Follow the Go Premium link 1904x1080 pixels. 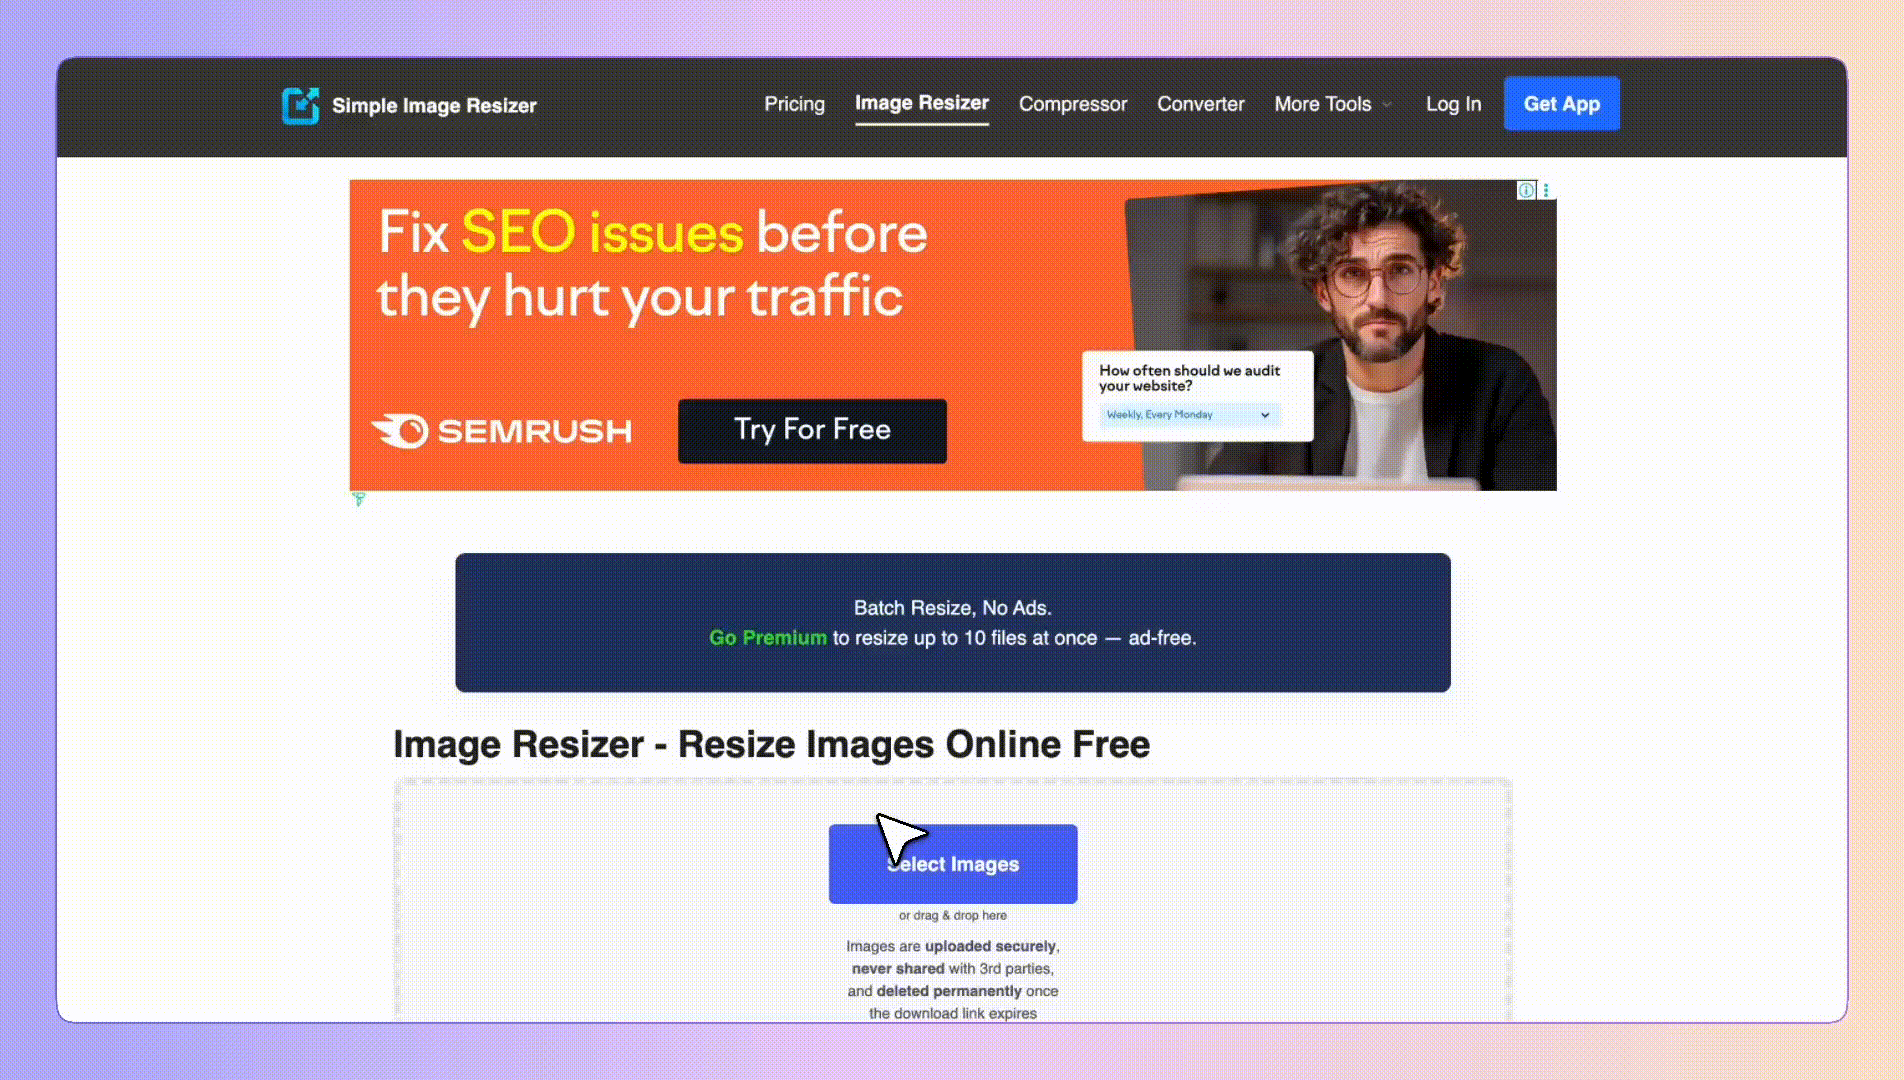click(x=767, y=638)
